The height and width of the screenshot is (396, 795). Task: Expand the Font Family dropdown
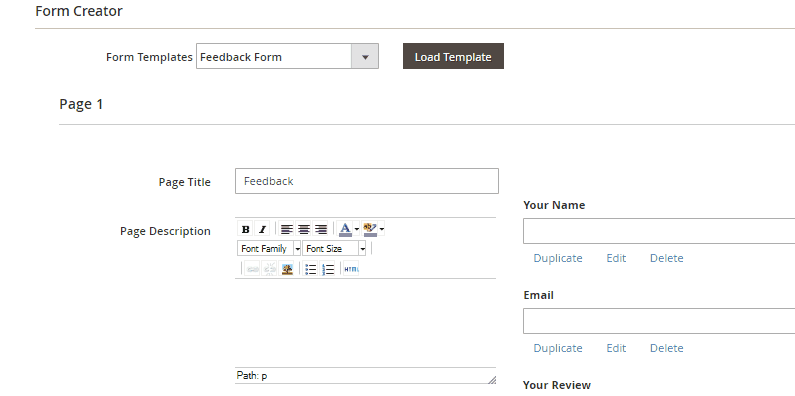(x=269, y=248)
